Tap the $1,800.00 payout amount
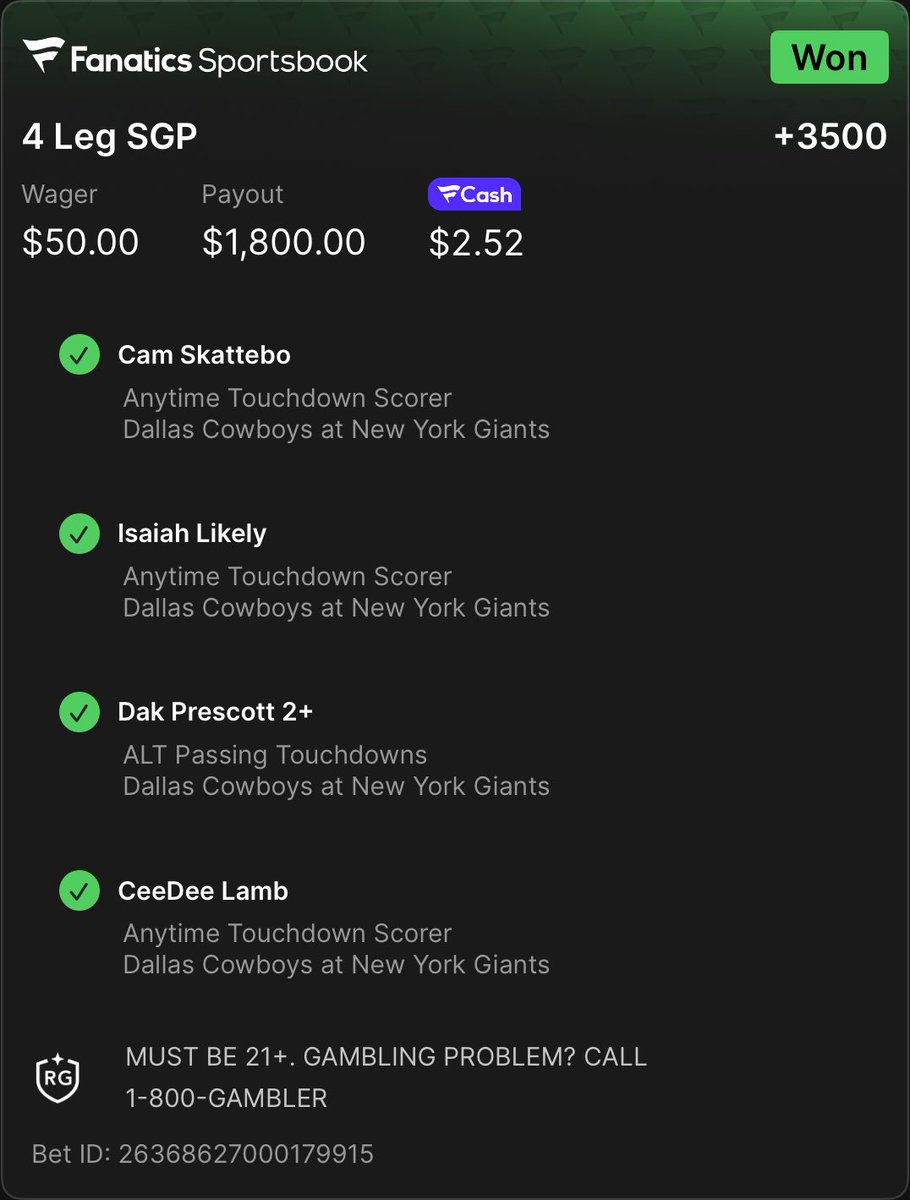 pos(284,242)
